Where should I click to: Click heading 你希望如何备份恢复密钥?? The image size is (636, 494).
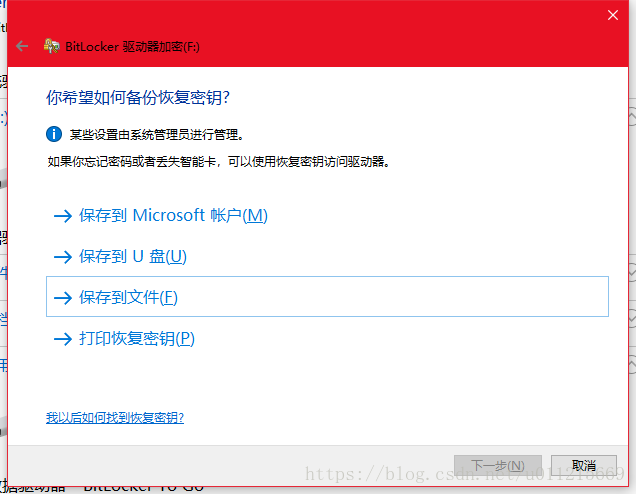tap(138, 98)
